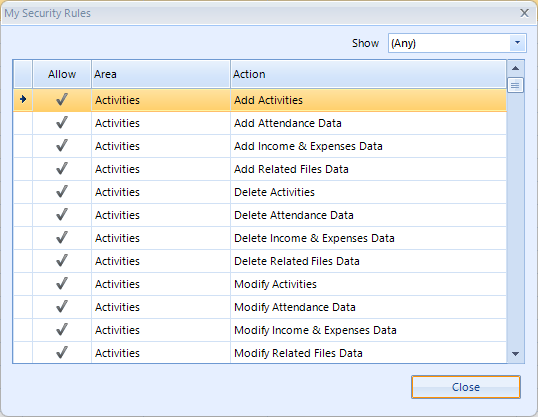This screenshot has width=538, height=417.
Task: Toggle Allow checkmark for Delete Activities
Action: click(x=62, y=192)
